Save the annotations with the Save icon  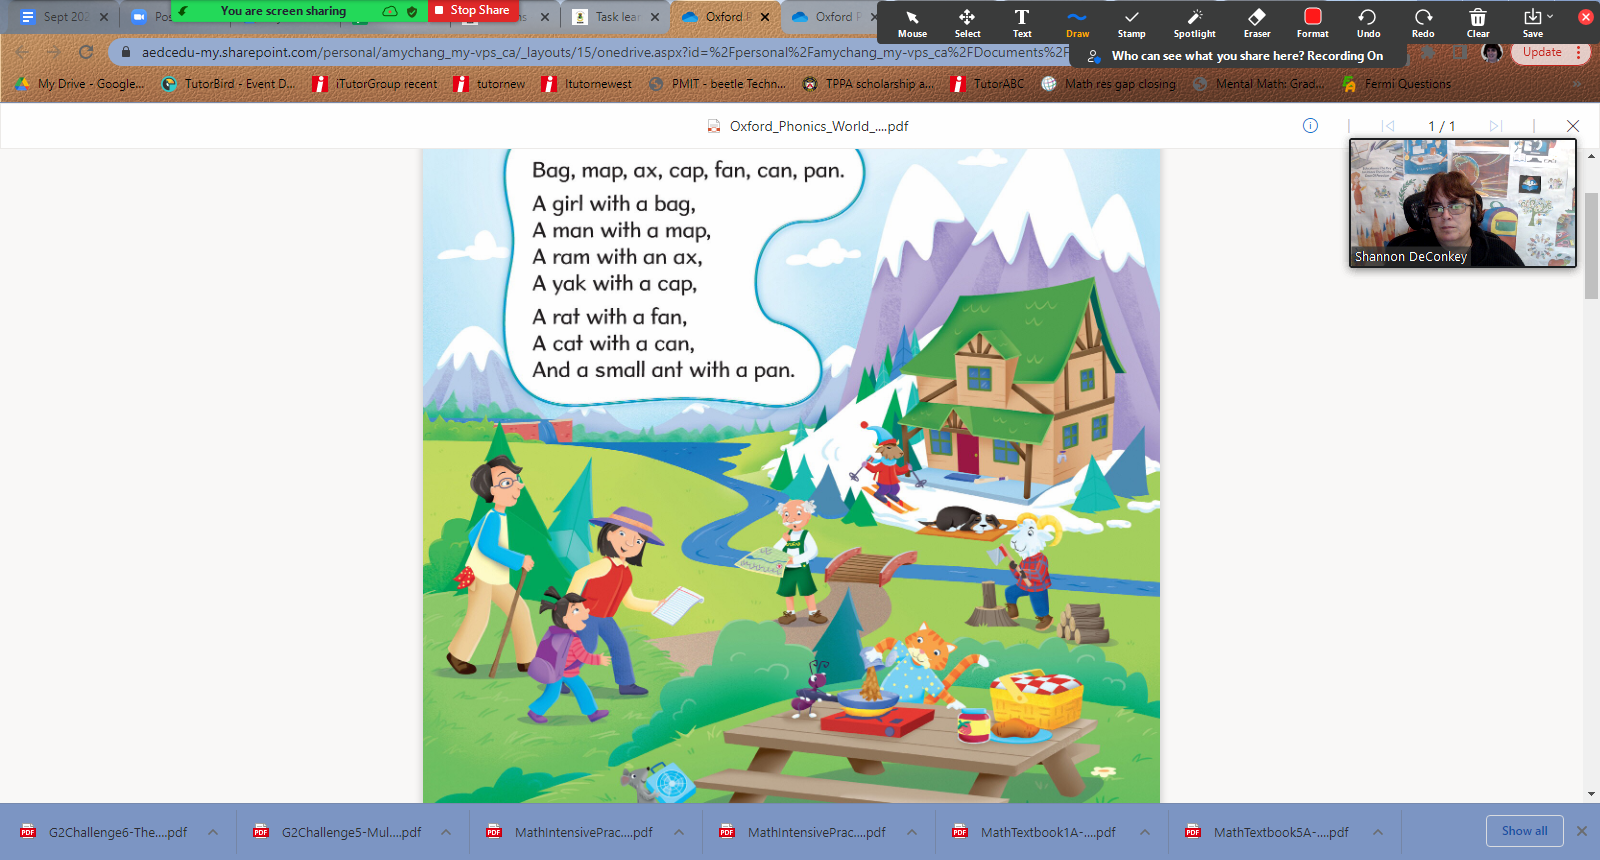click(x=1532, y=22)
